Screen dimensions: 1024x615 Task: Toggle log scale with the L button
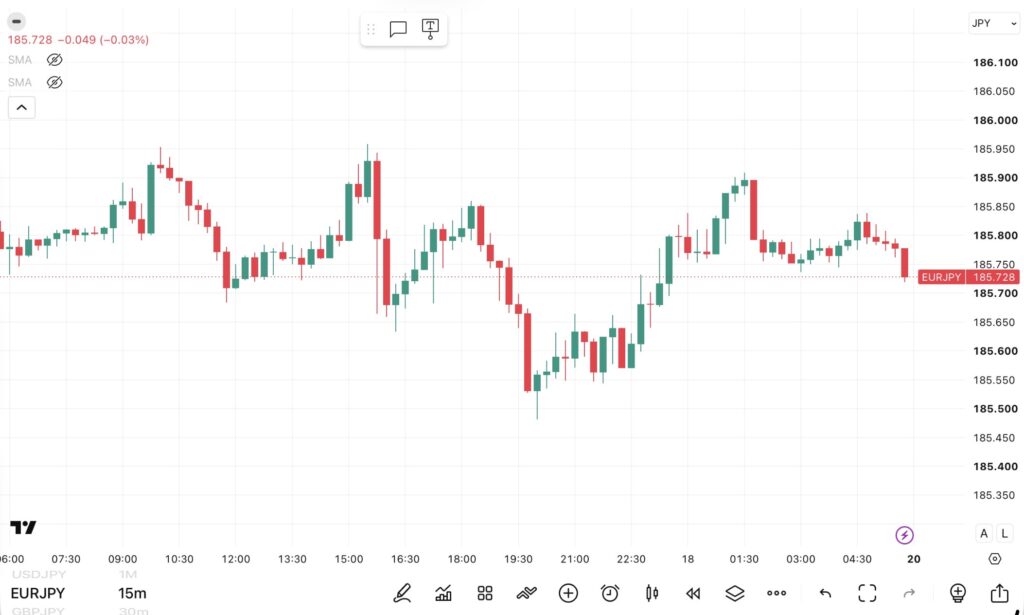pyautogui.click(x=1004, y=533)
